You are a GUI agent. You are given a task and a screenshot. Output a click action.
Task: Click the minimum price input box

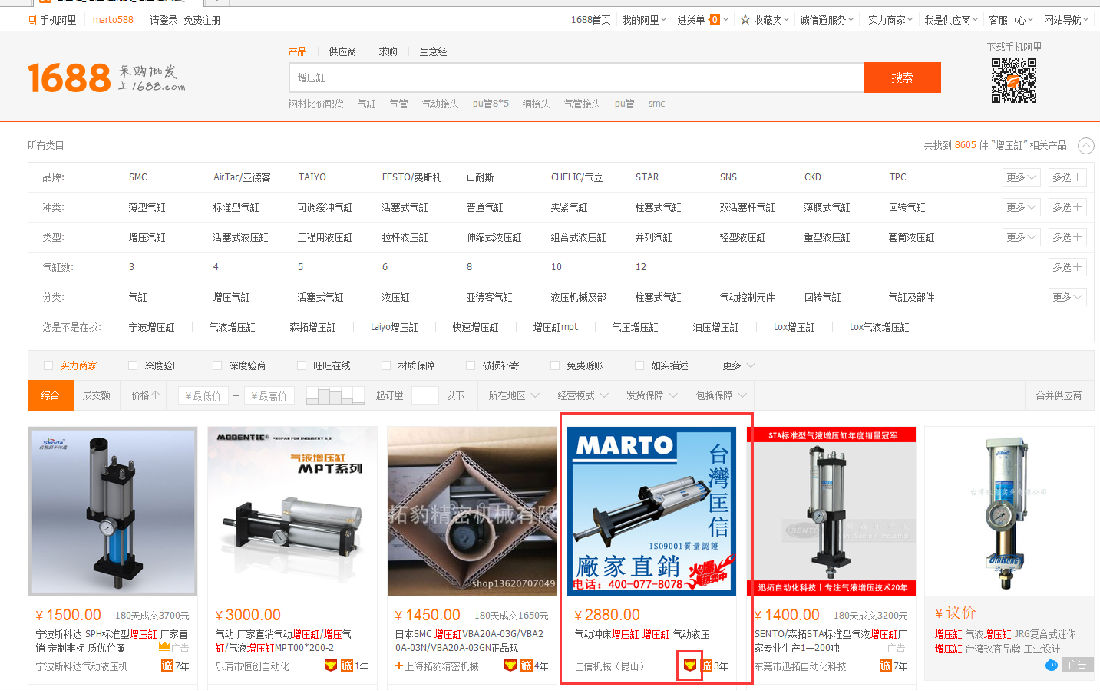(202, 396)
